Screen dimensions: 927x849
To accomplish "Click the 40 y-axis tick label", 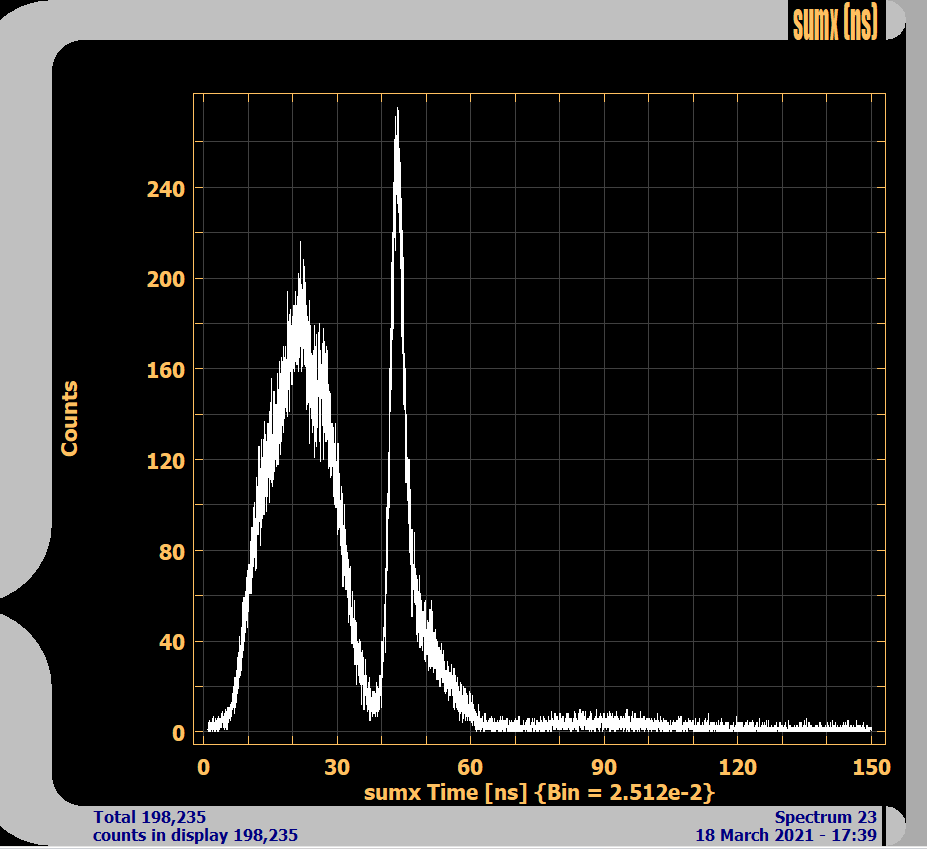I will click(171, 642).
